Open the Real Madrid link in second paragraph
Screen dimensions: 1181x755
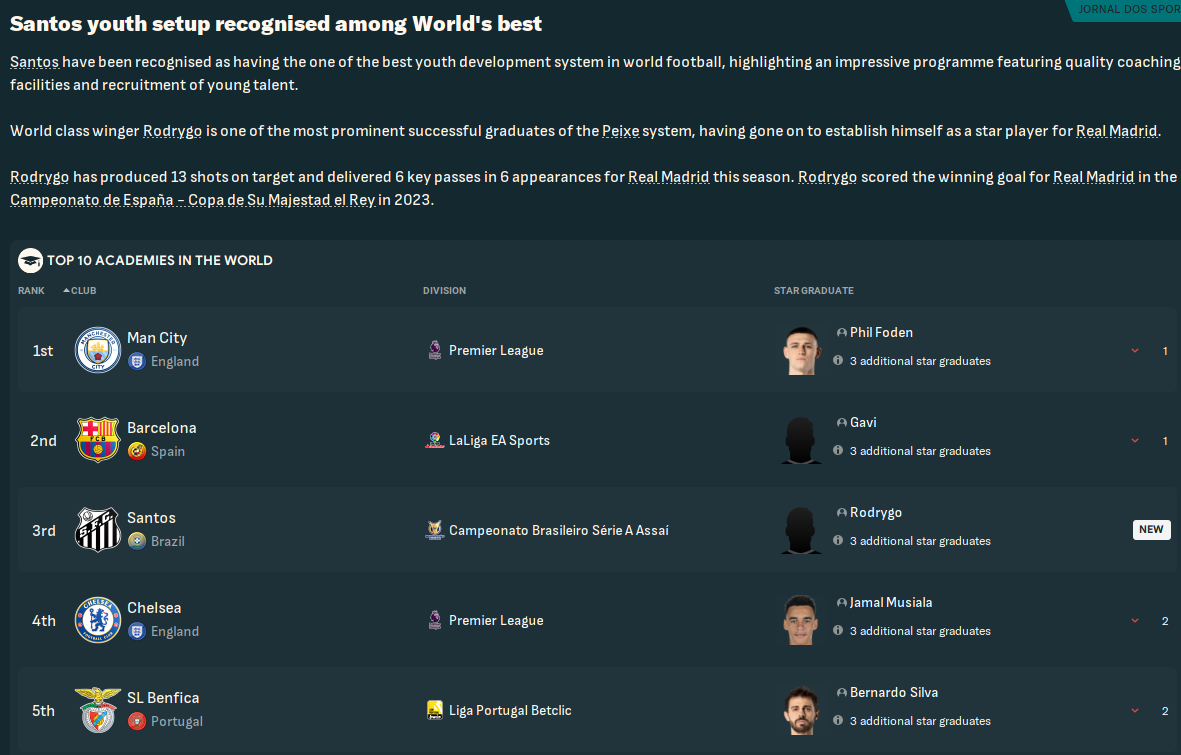1116,131
